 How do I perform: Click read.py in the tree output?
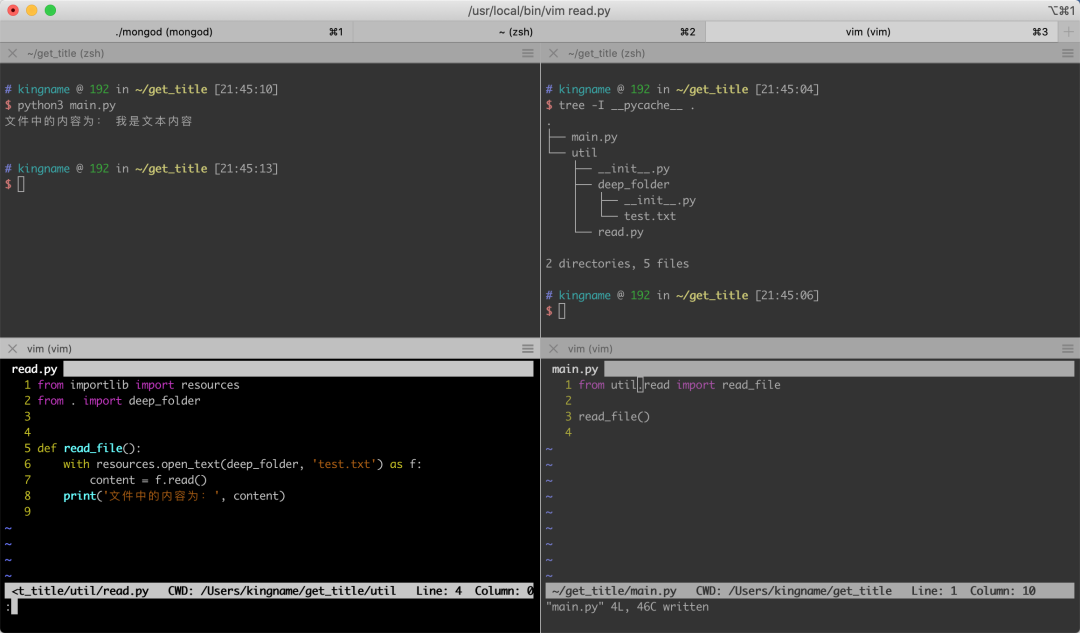[621, 232]
